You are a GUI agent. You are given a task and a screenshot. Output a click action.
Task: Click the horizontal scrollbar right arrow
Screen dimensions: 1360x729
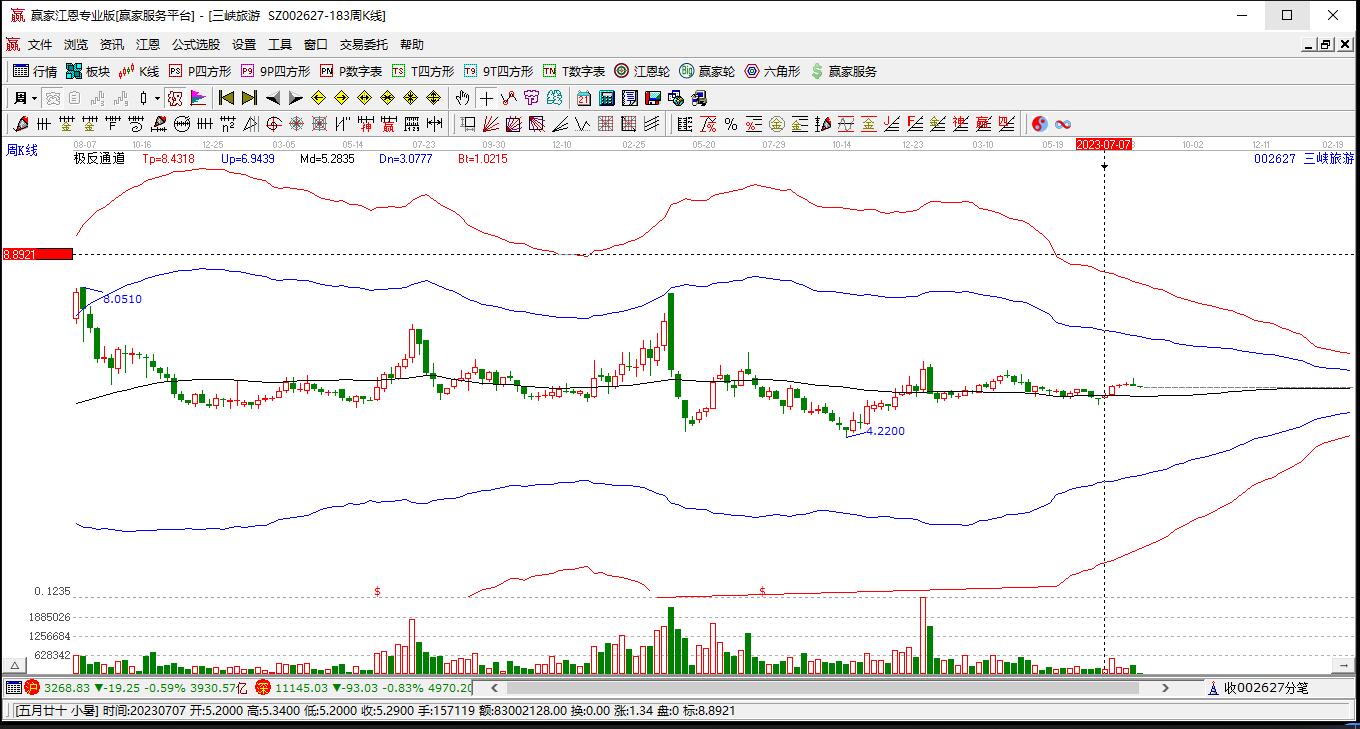coord(1165,688)
